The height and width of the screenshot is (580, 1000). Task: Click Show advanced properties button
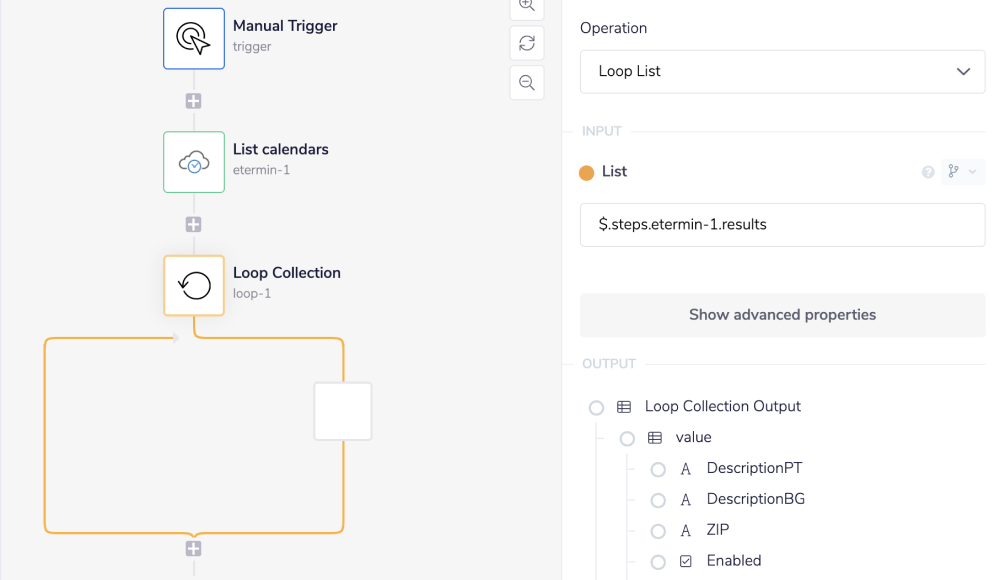coord(782,315)
